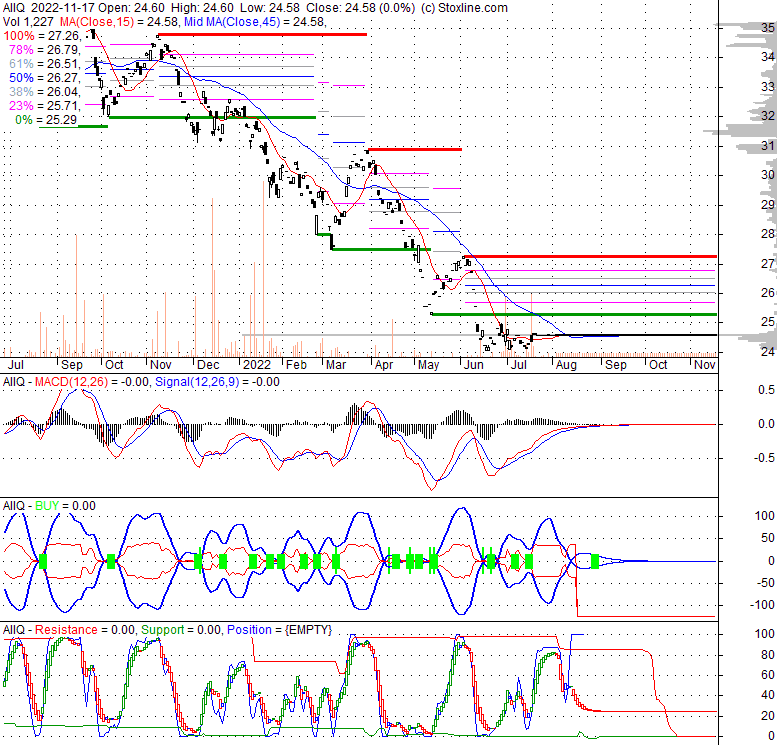This screenshot has width=778, height=746.
Task: Click the '0% = 25.29' Fibonacci label
Action: 46,120
